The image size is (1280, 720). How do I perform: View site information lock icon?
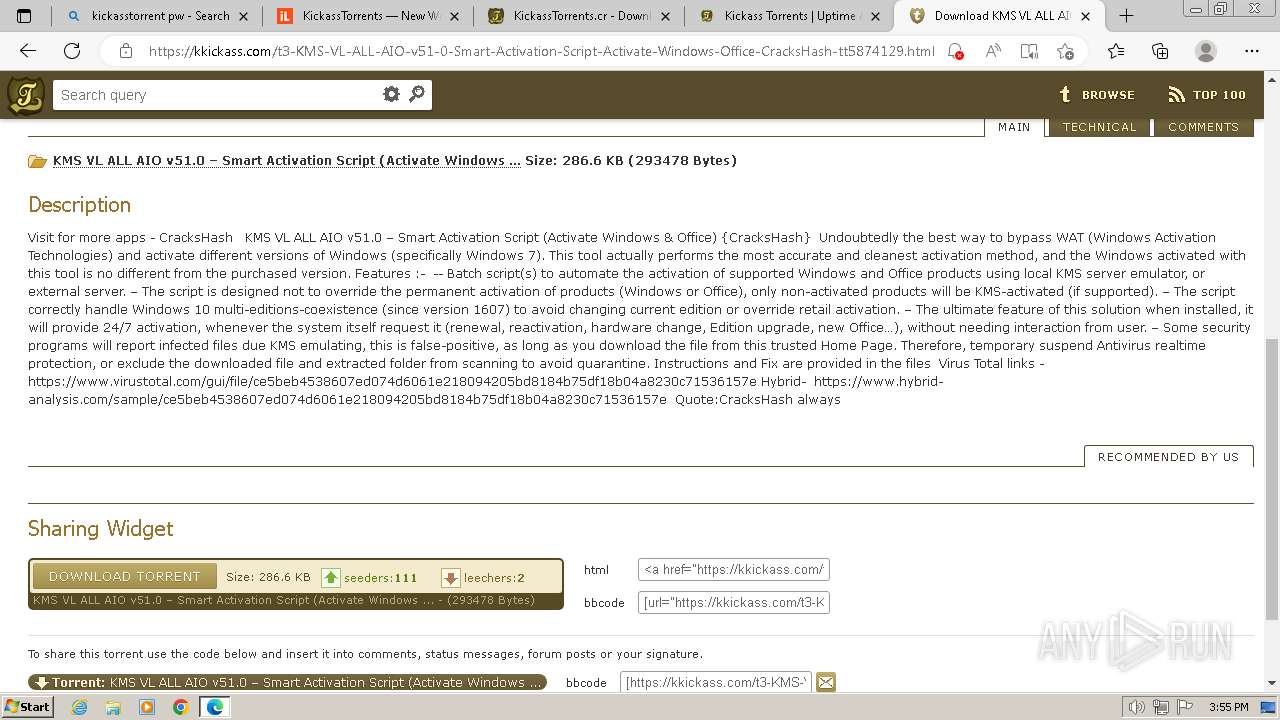(x=125, y=51)
